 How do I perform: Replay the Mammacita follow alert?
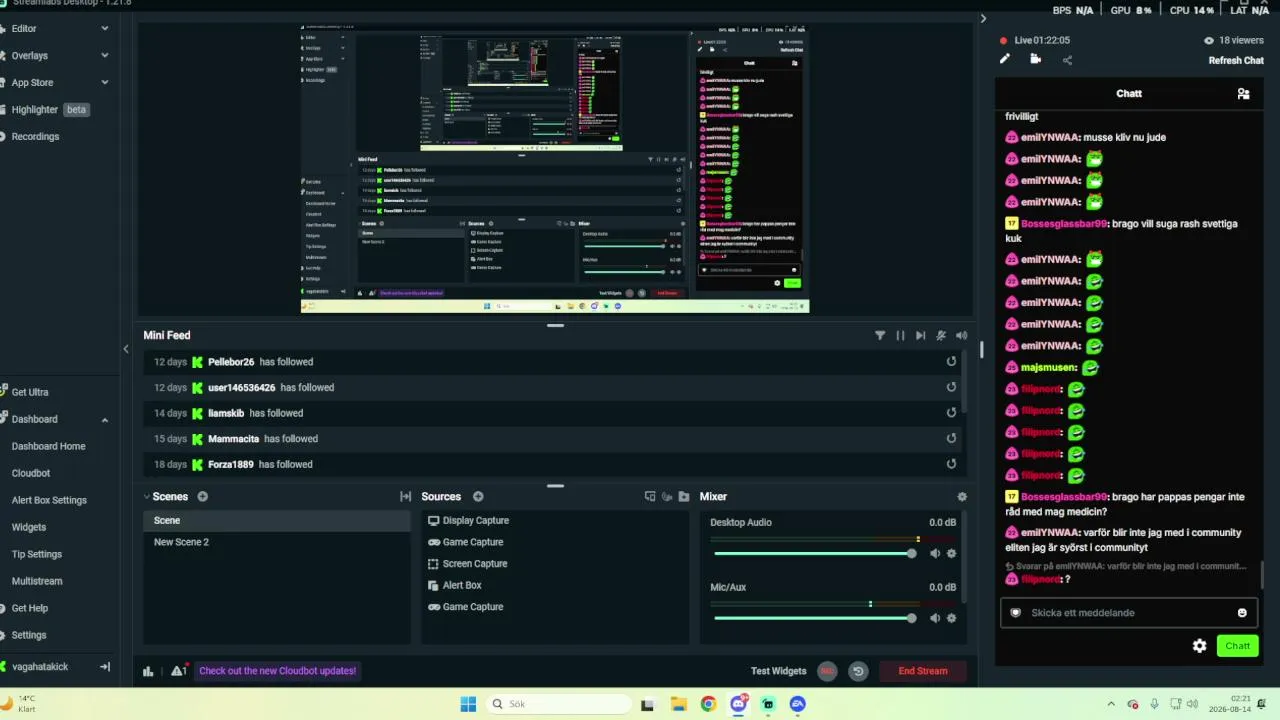coord(951,438)
